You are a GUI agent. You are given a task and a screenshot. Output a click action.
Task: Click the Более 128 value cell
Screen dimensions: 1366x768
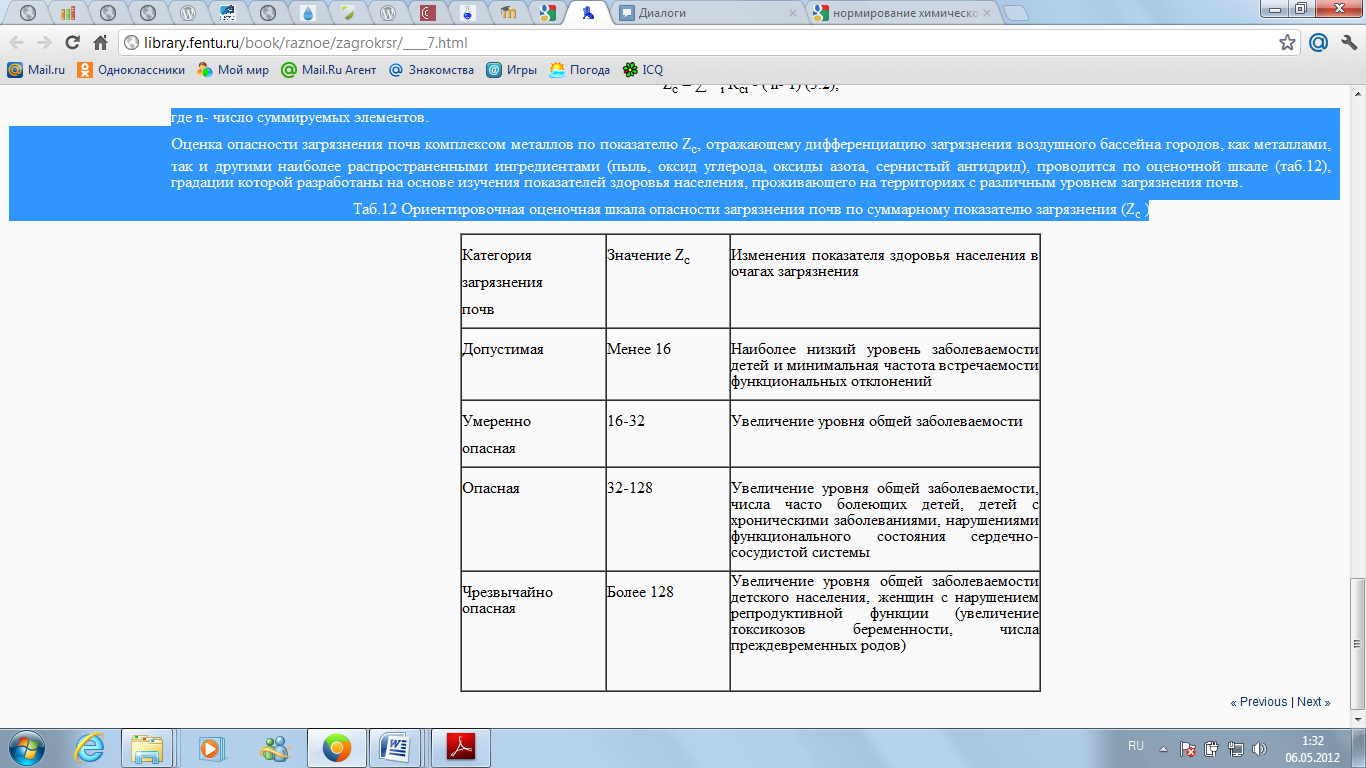point(668,631)
